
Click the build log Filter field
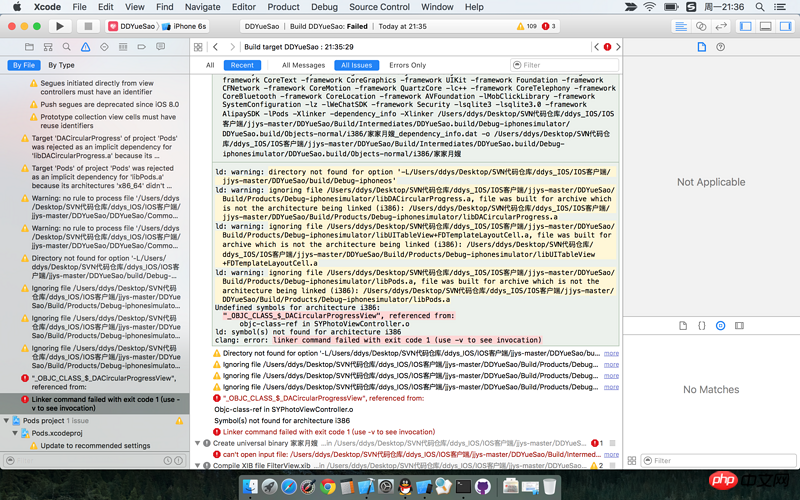[565, 65]
